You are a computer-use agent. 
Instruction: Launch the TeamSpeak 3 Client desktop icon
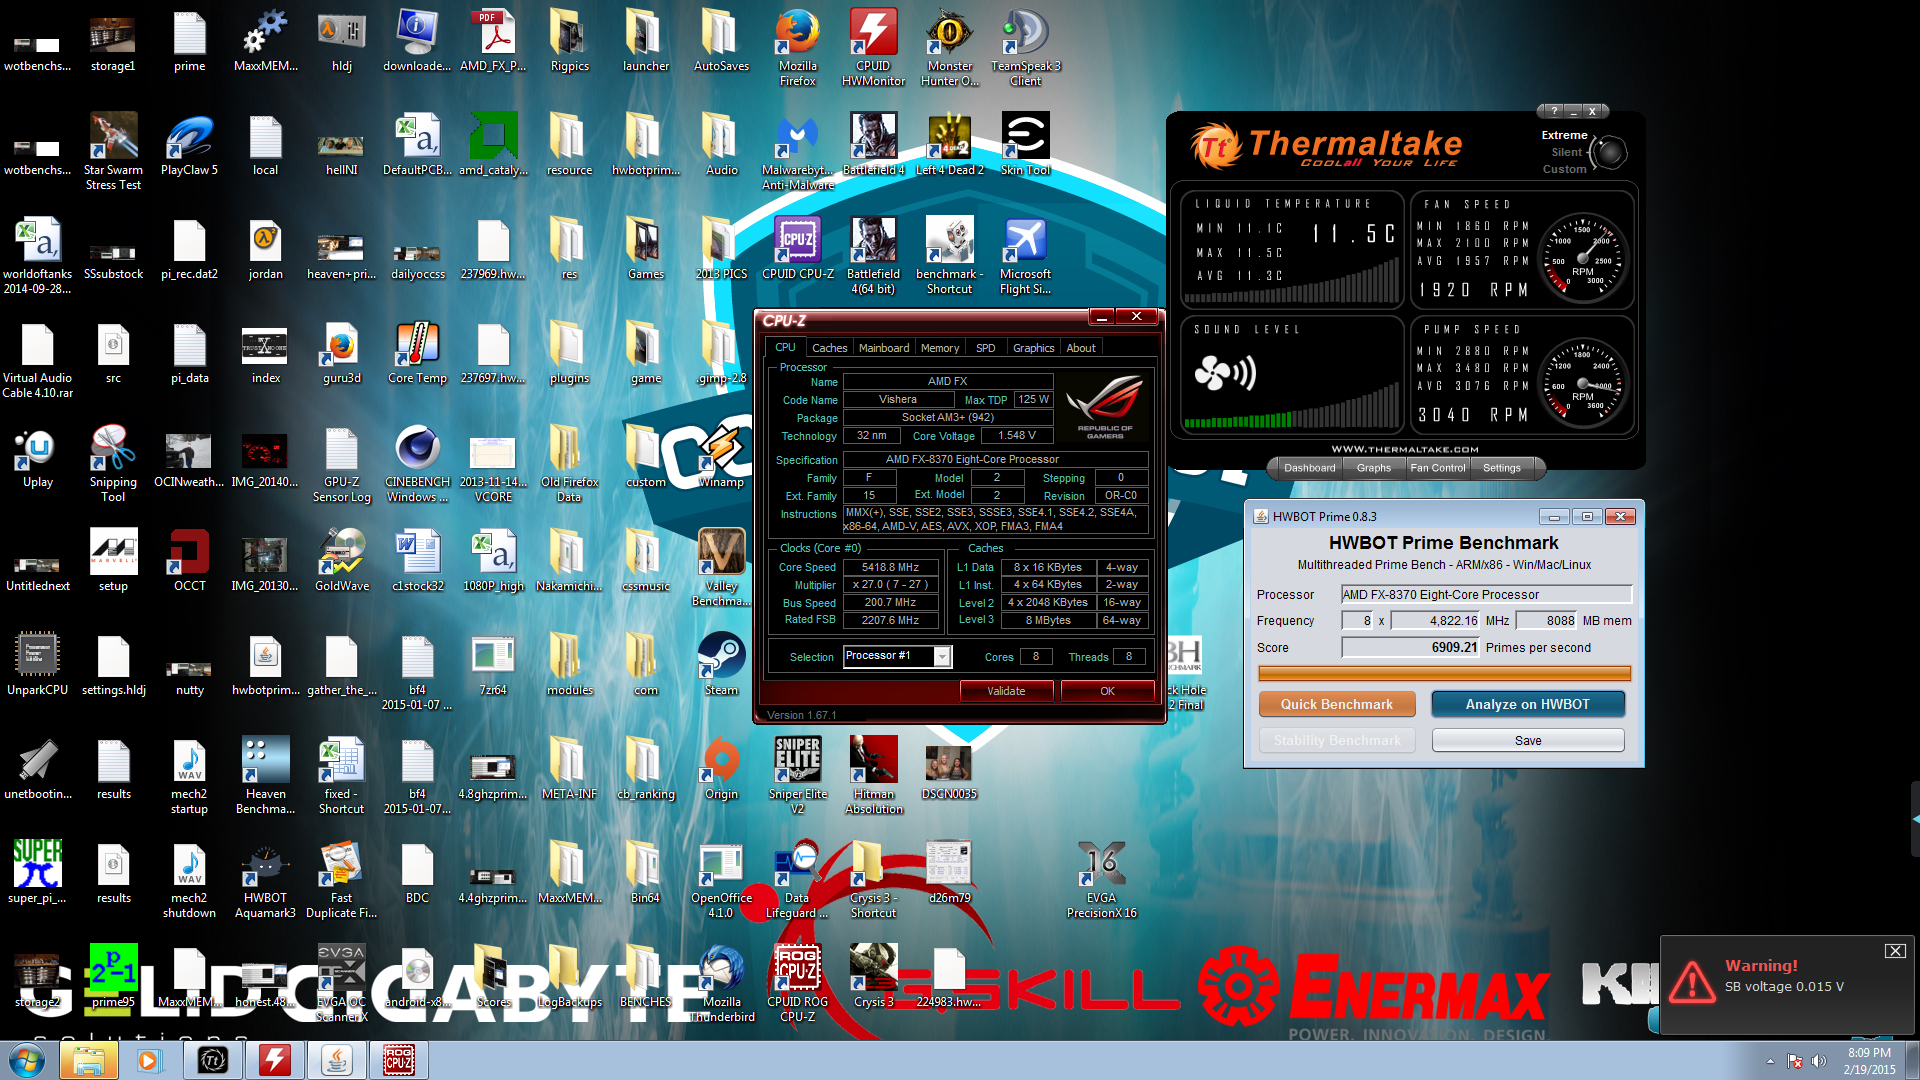(1025, 47)
